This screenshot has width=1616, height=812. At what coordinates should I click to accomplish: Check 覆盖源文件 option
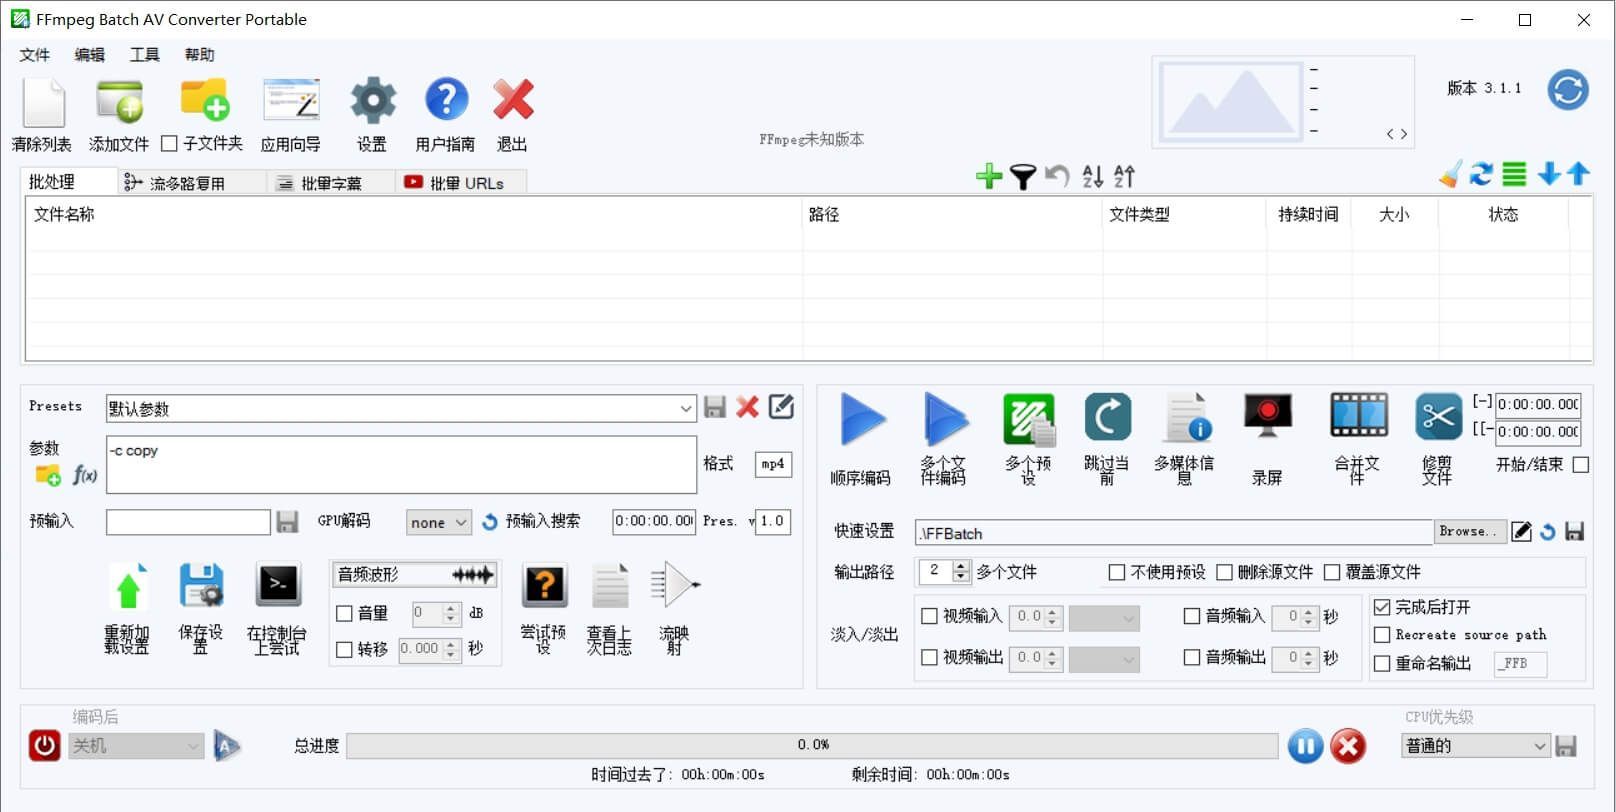point(1332,573)
